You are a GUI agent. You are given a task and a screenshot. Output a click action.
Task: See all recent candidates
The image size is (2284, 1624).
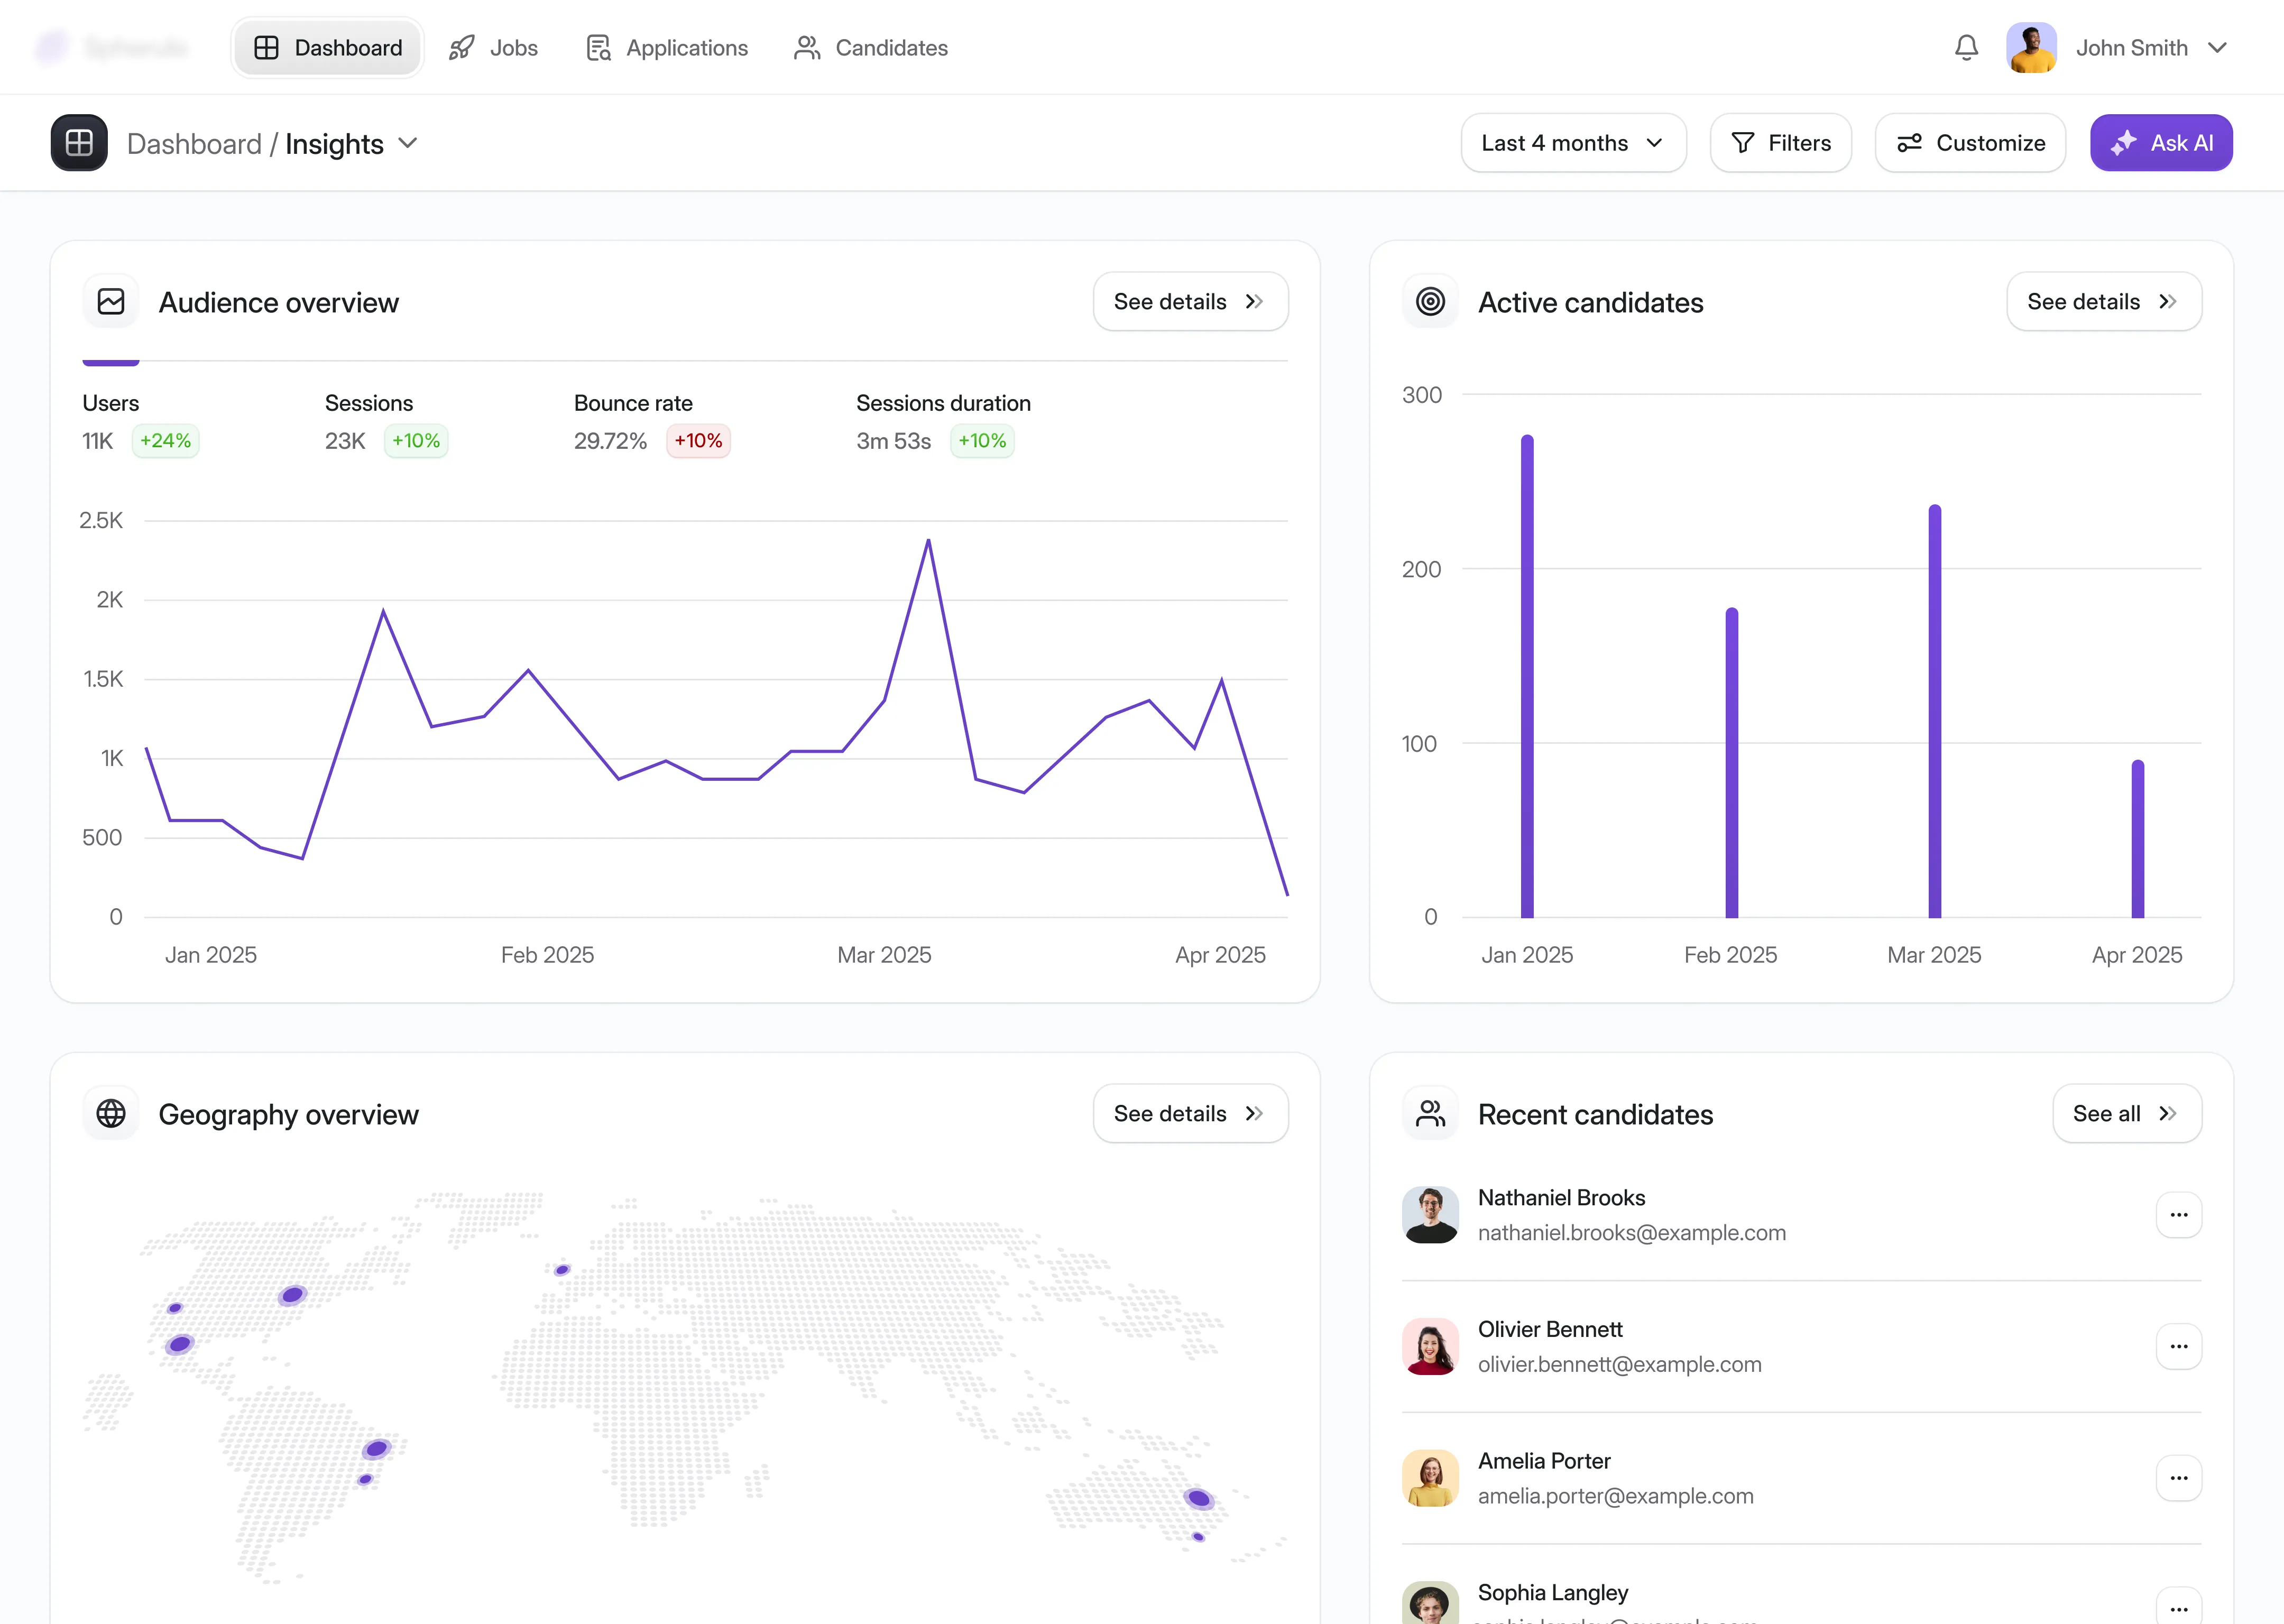(2126, 1113)
